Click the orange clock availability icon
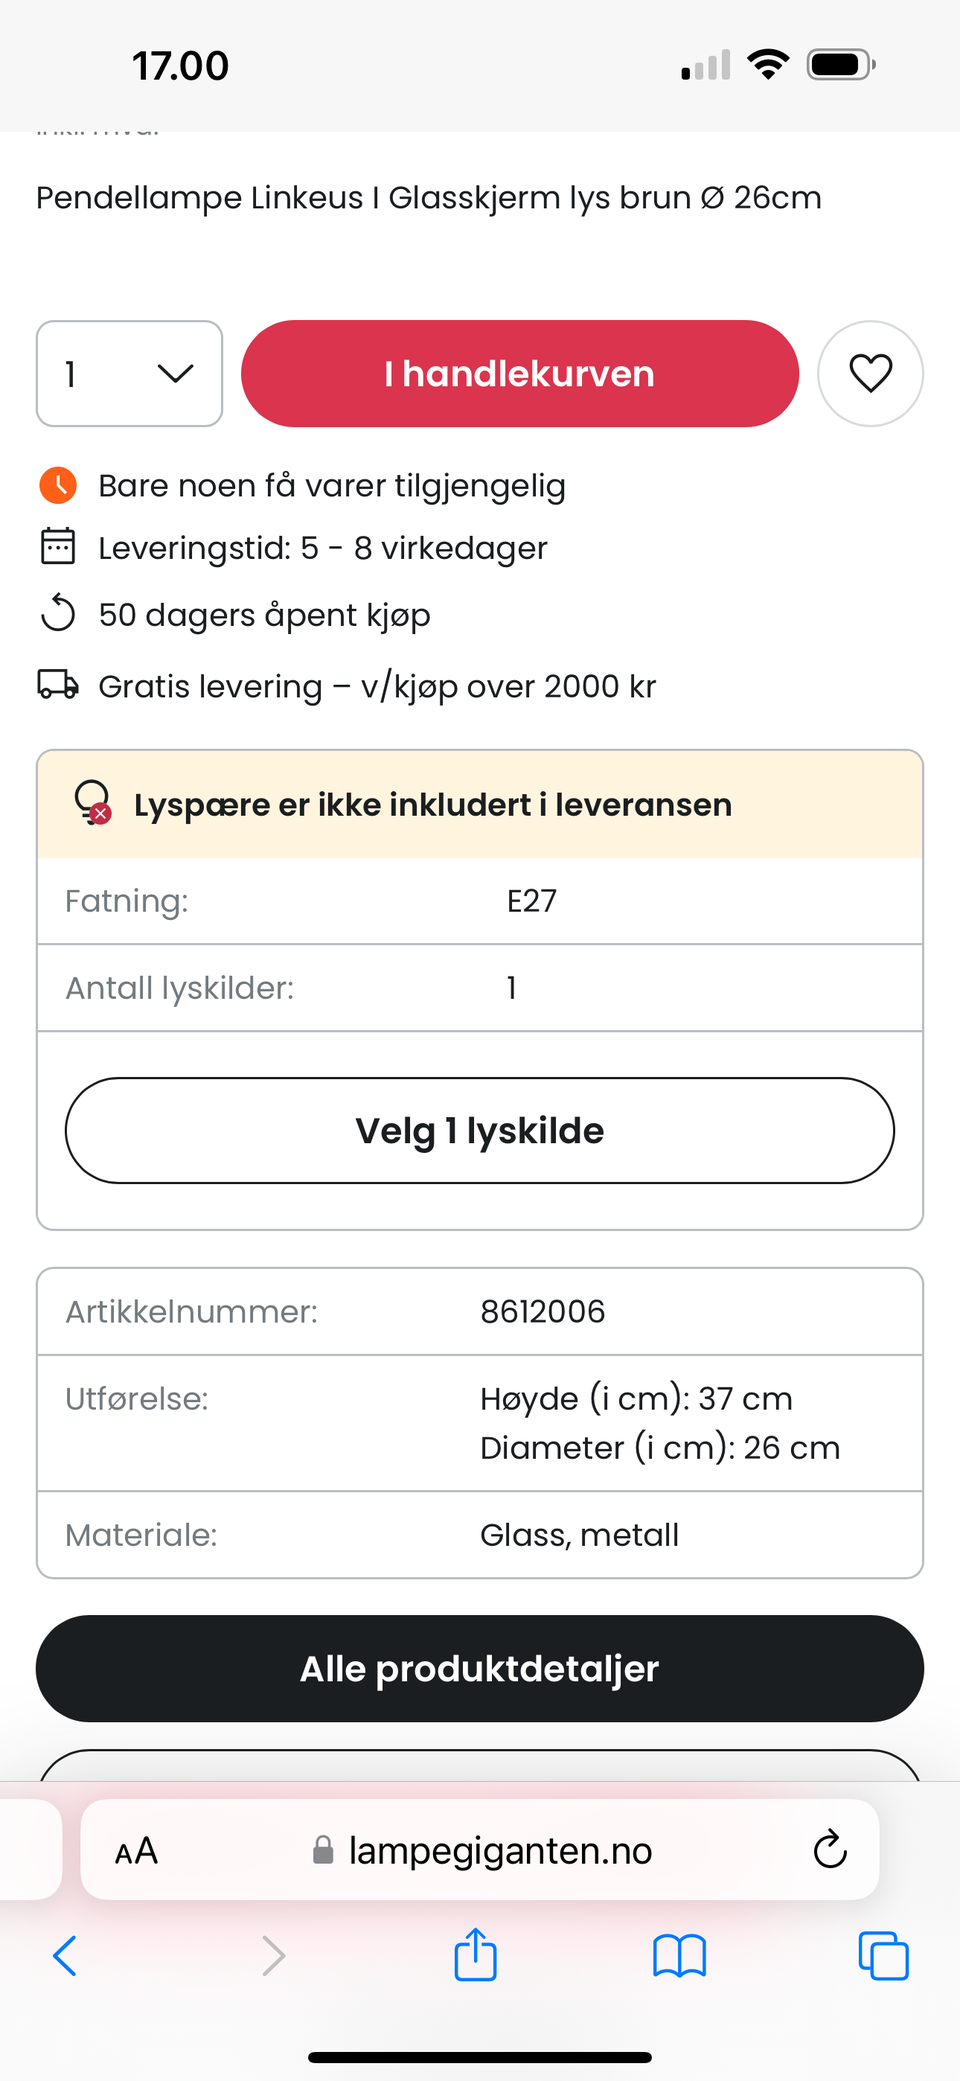This screenshot has height=2081, width=960. (58, 485)
